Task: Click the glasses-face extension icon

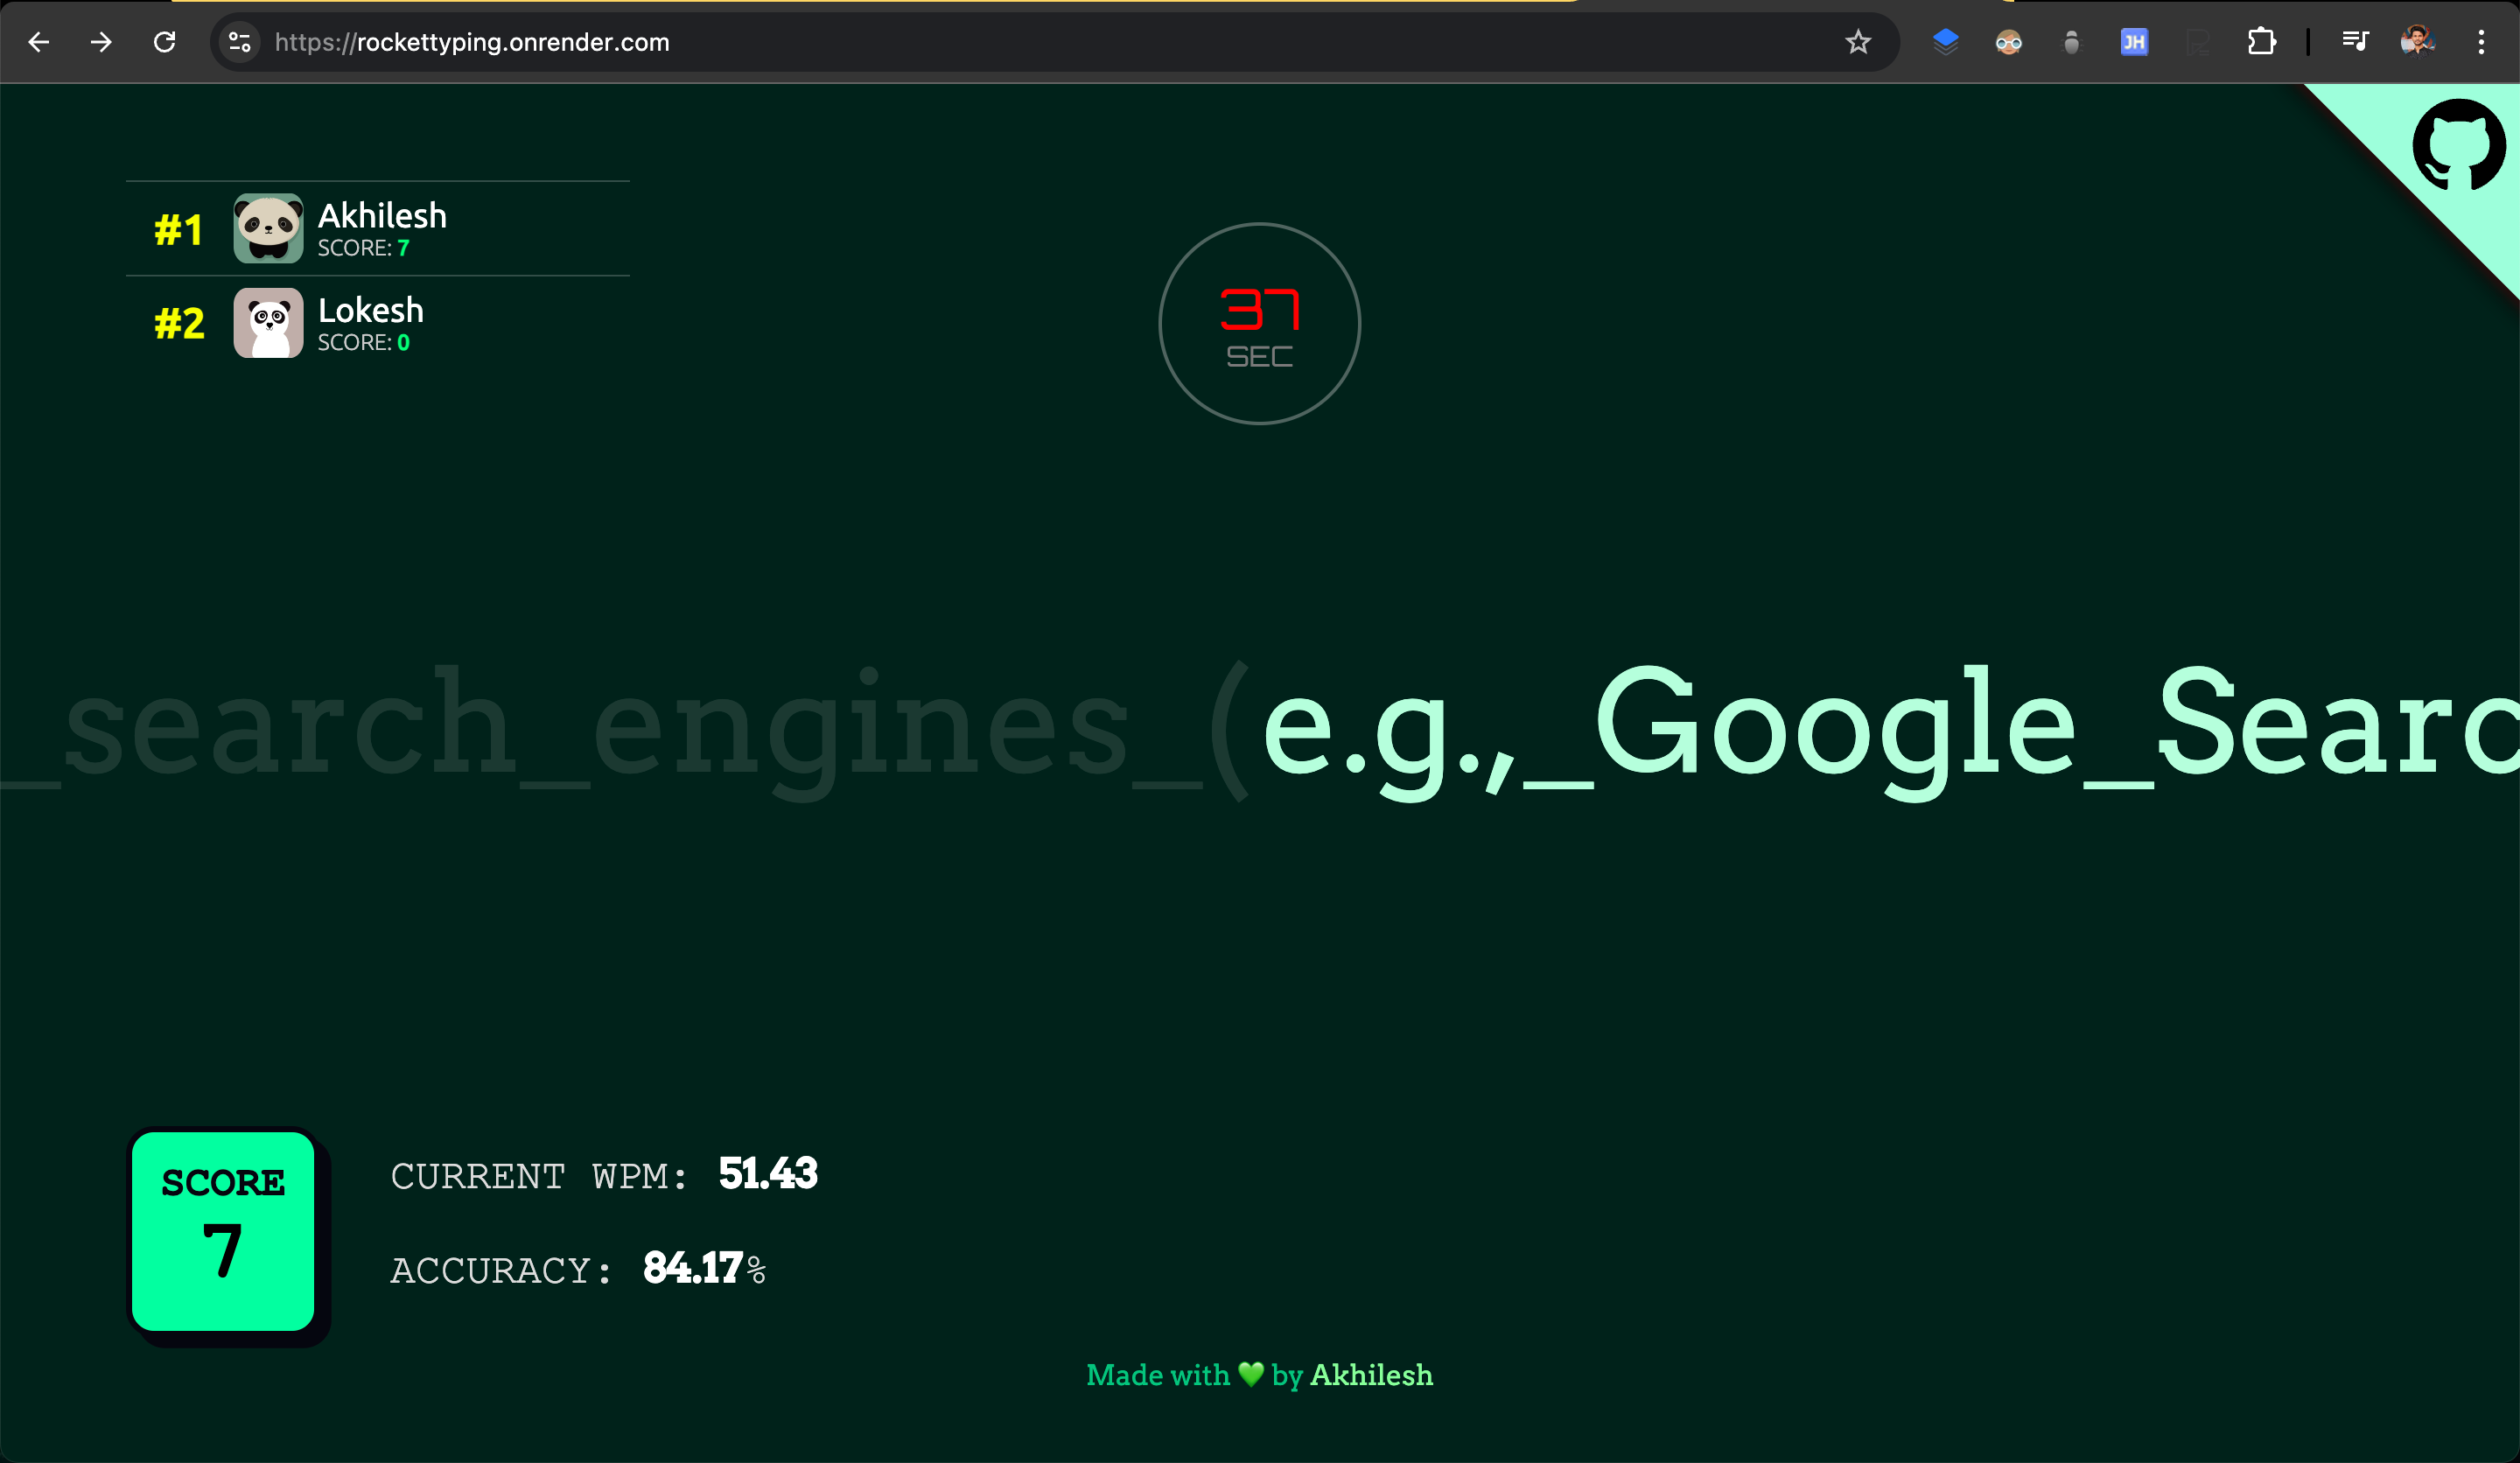Action: [2008, 42]
